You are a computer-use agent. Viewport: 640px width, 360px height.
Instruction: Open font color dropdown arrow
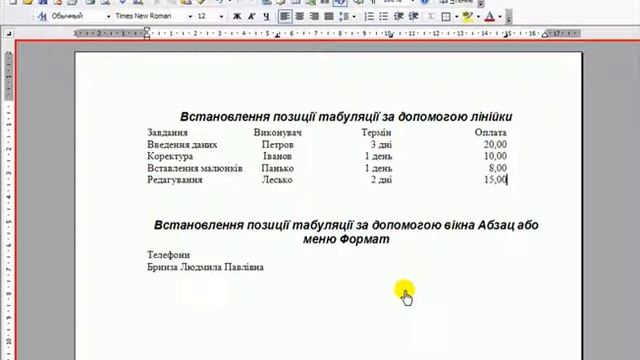[500, 17]
